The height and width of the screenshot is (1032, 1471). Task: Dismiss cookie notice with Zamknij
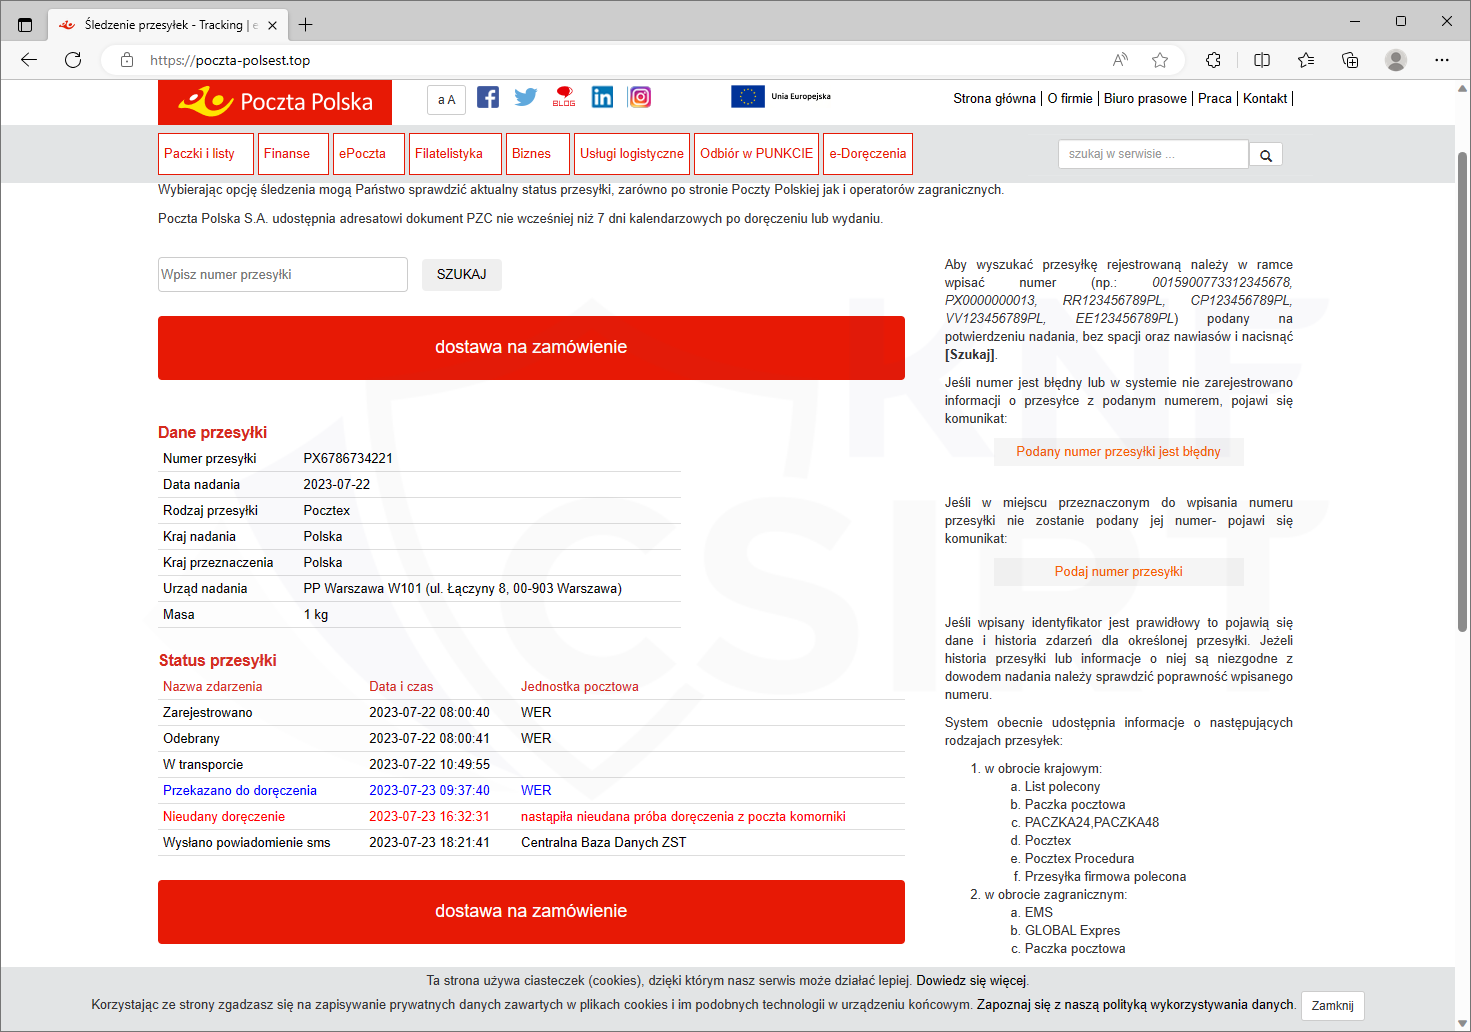[x=1332, y=1006]
